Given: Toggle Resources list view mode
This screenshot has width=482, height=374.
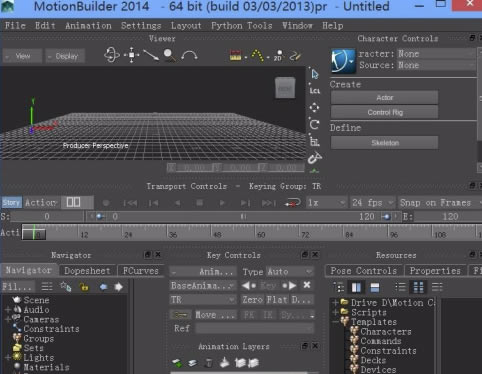Looking at the screenshot, I should point(400,287).
